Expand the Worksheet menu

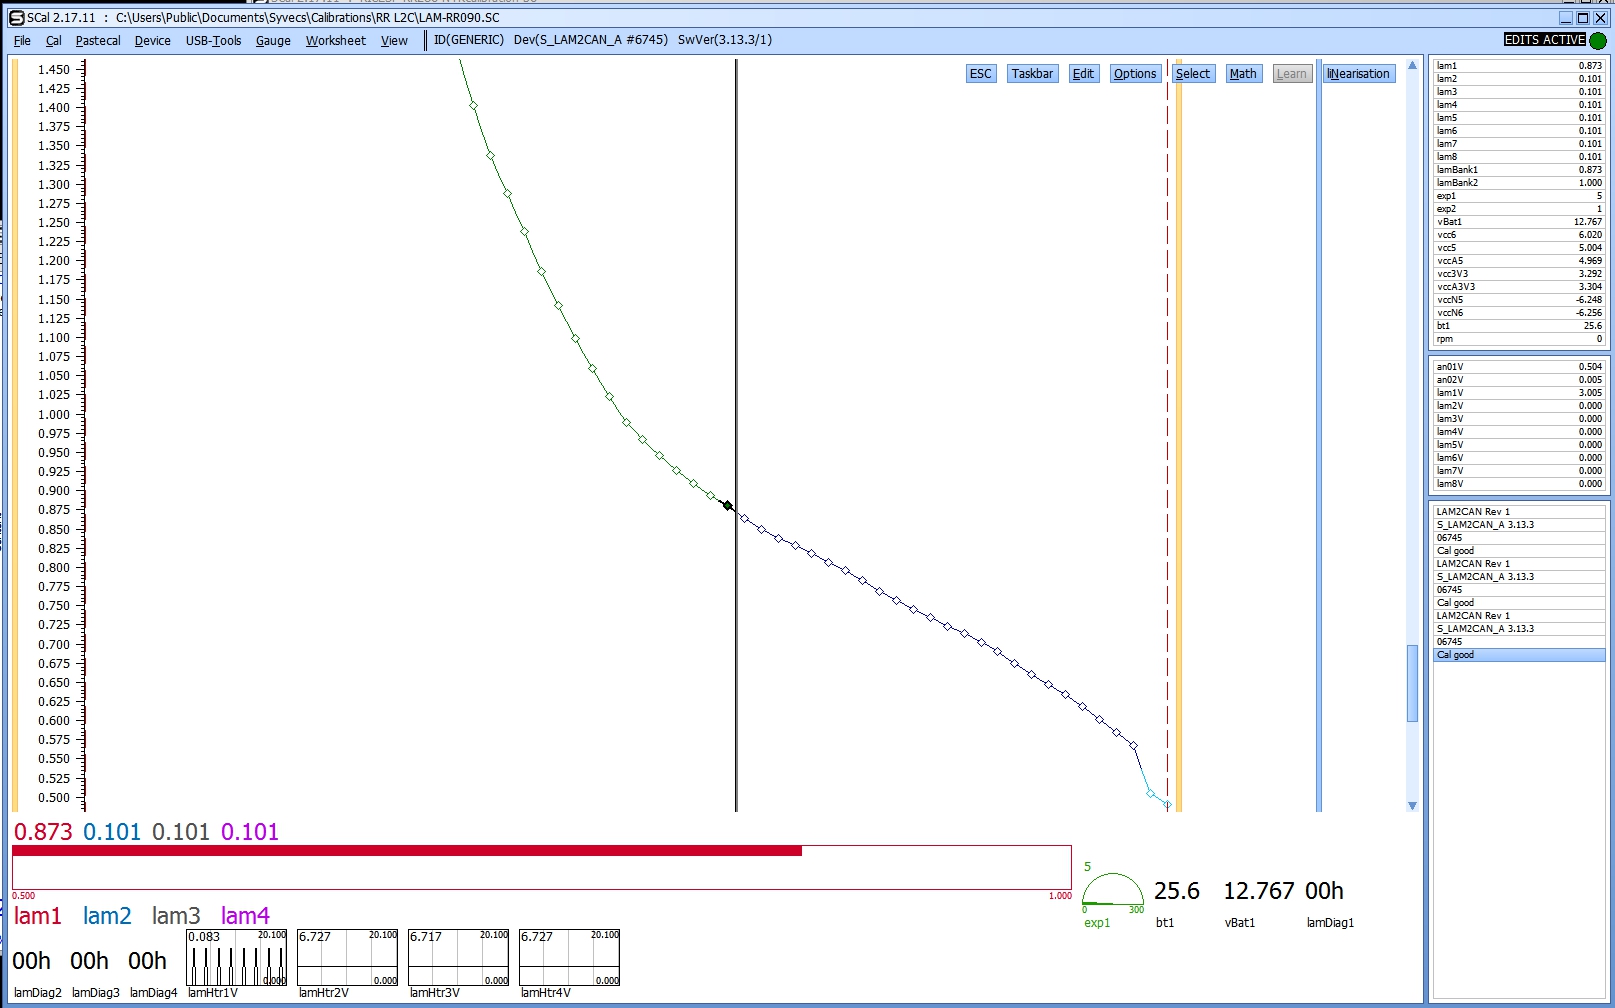(x=335, y=41)
